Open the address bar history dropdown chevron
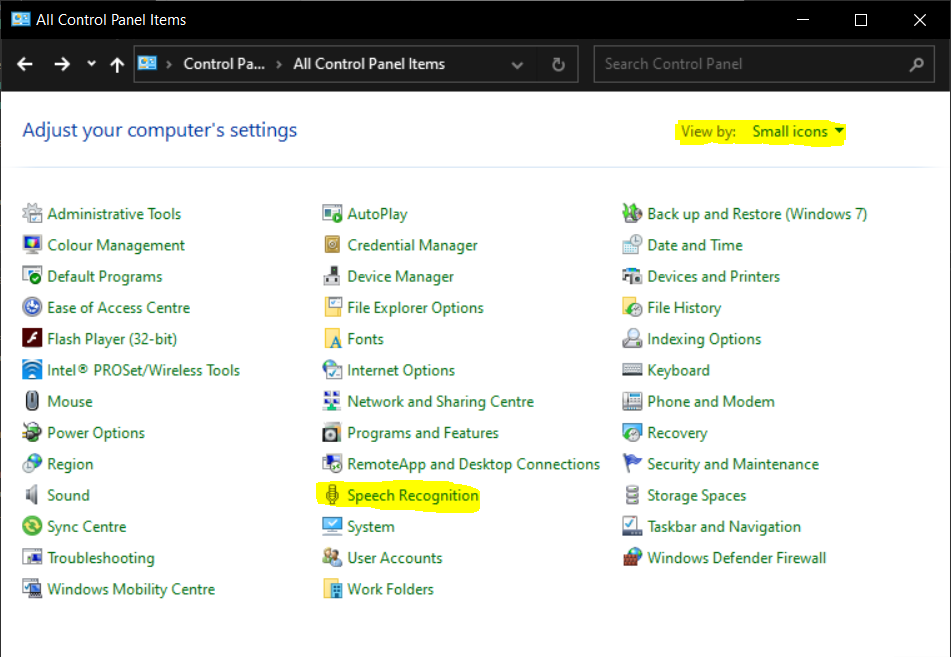The height and width of the screenshot is (657, 951). (517, 65)
